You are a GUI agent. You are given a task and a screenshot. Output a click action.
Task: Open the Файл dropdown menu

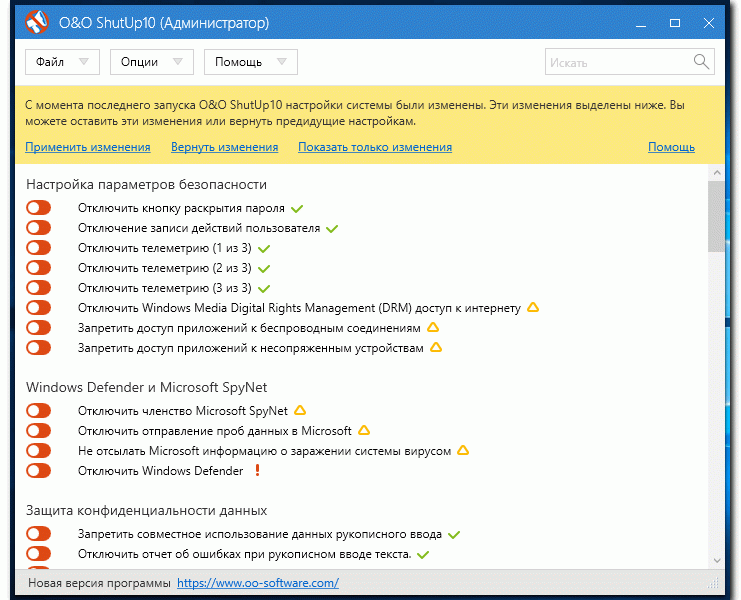click(x=62, y=62)
